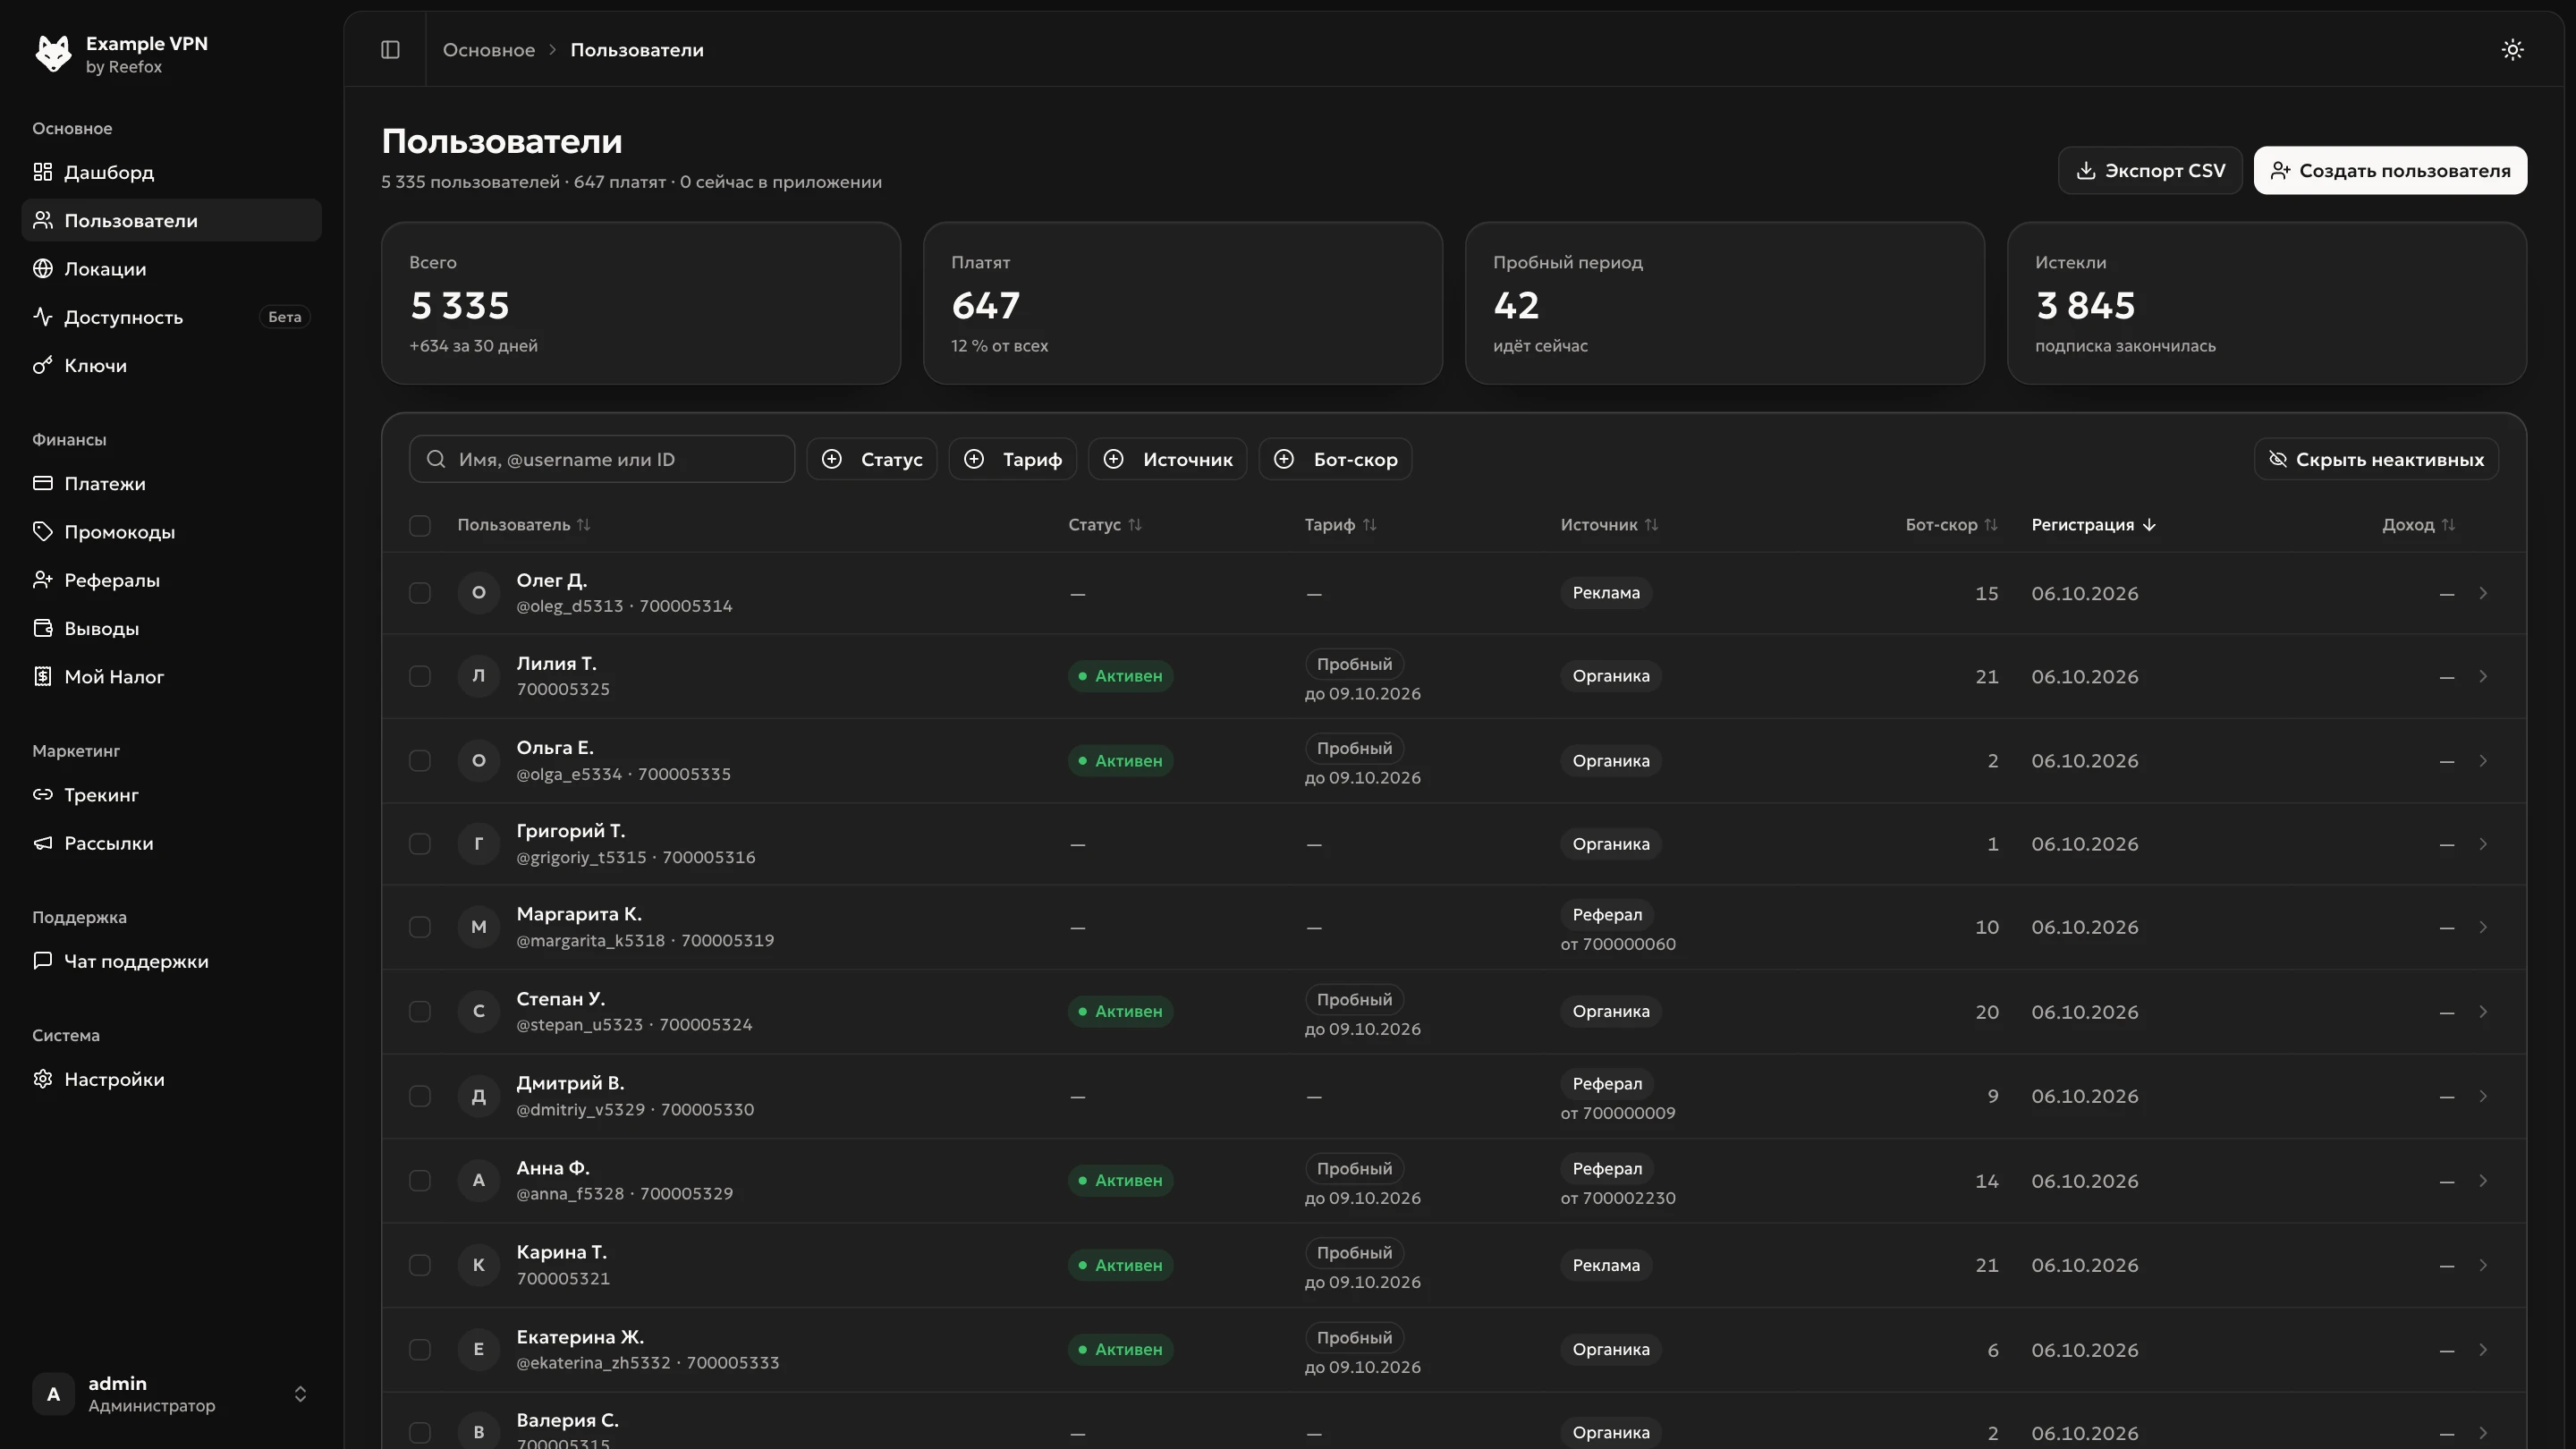
Task: Click Создать пользователя button
Action: (2390, 170)
